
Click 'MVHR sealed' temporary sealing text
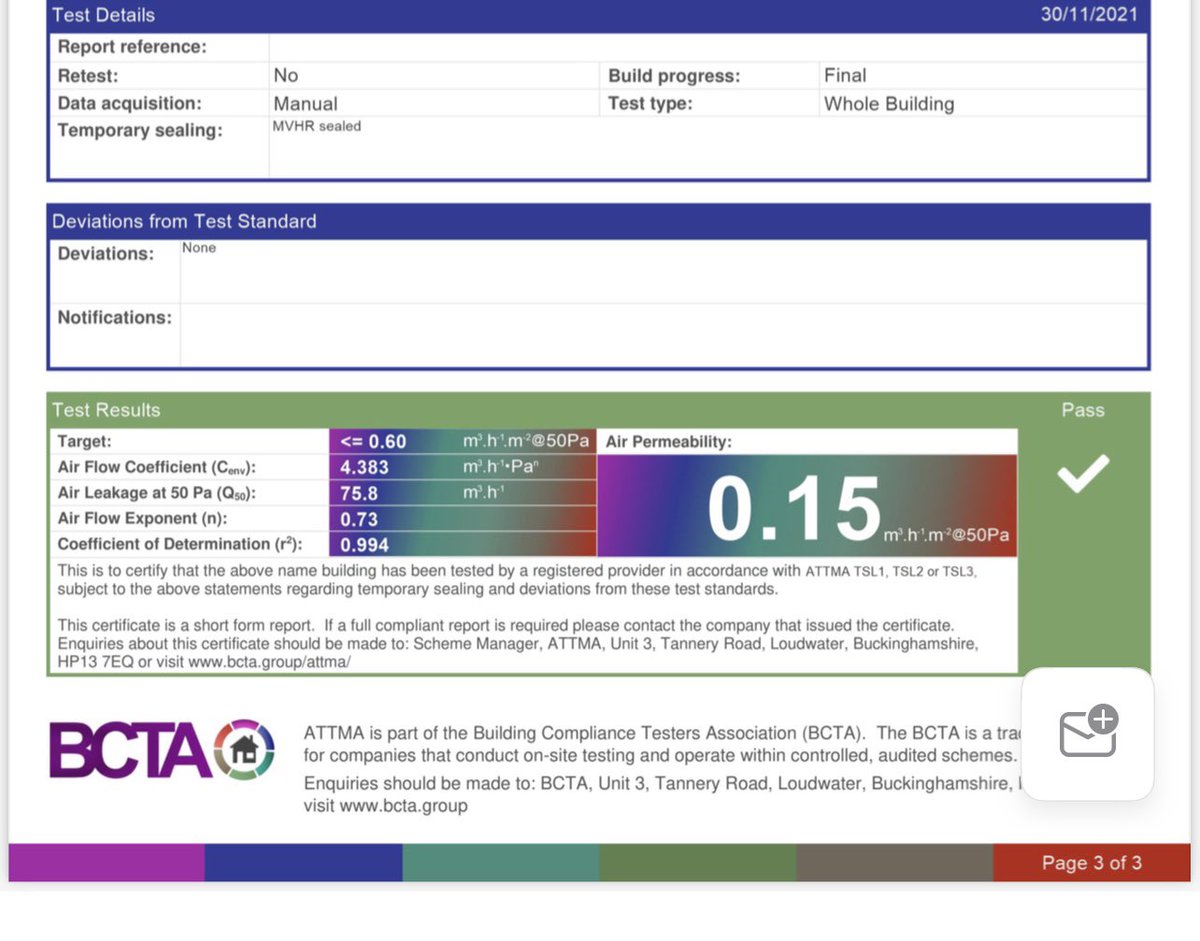point(316,126)
